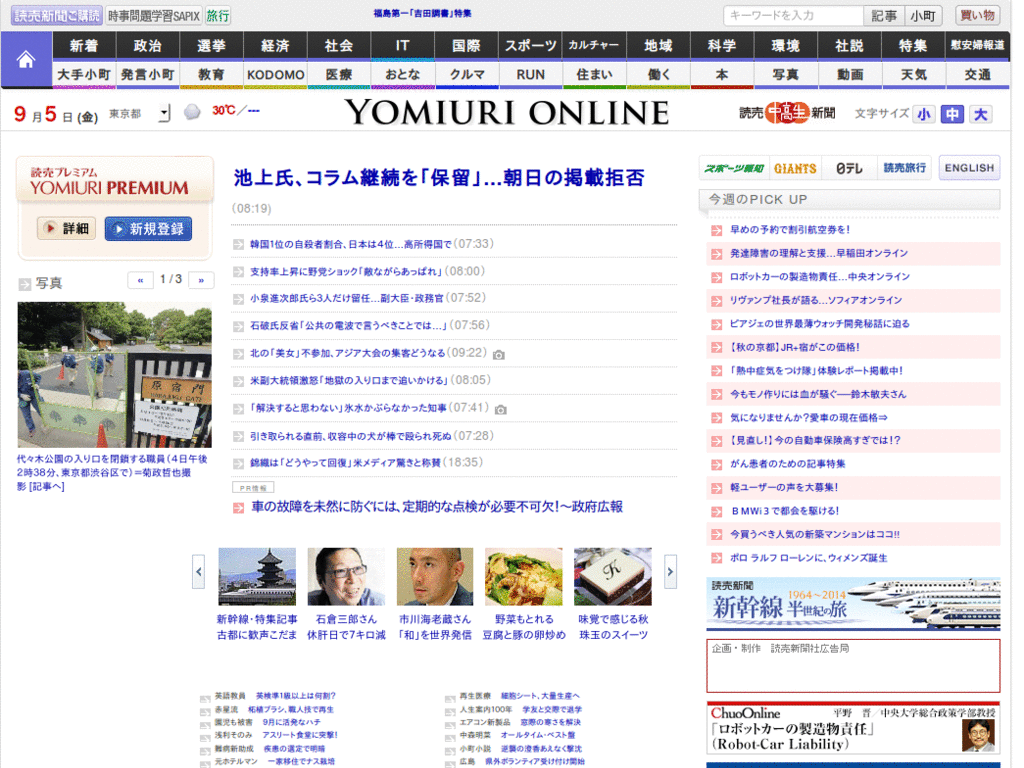Click arrow icon beside ポロ ラルフ ローレン item

coord(716,558)
